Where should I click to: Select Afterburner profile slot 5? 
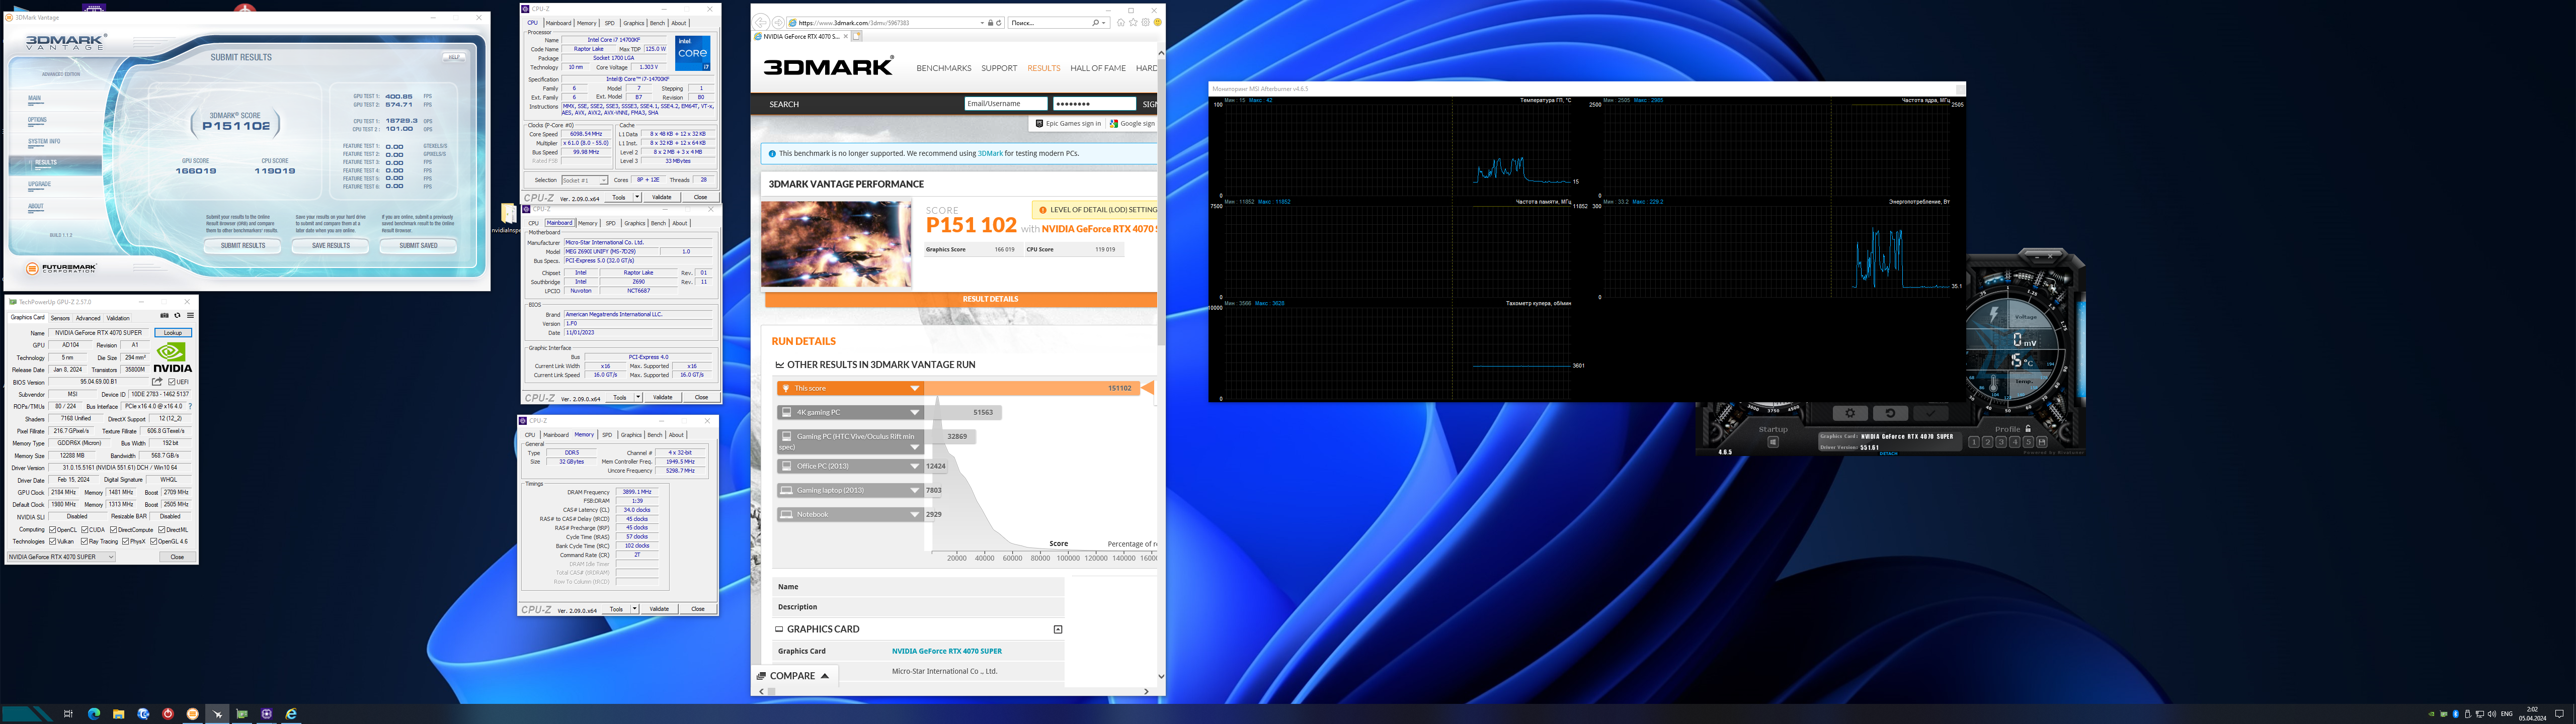(x=2028, y=442)
